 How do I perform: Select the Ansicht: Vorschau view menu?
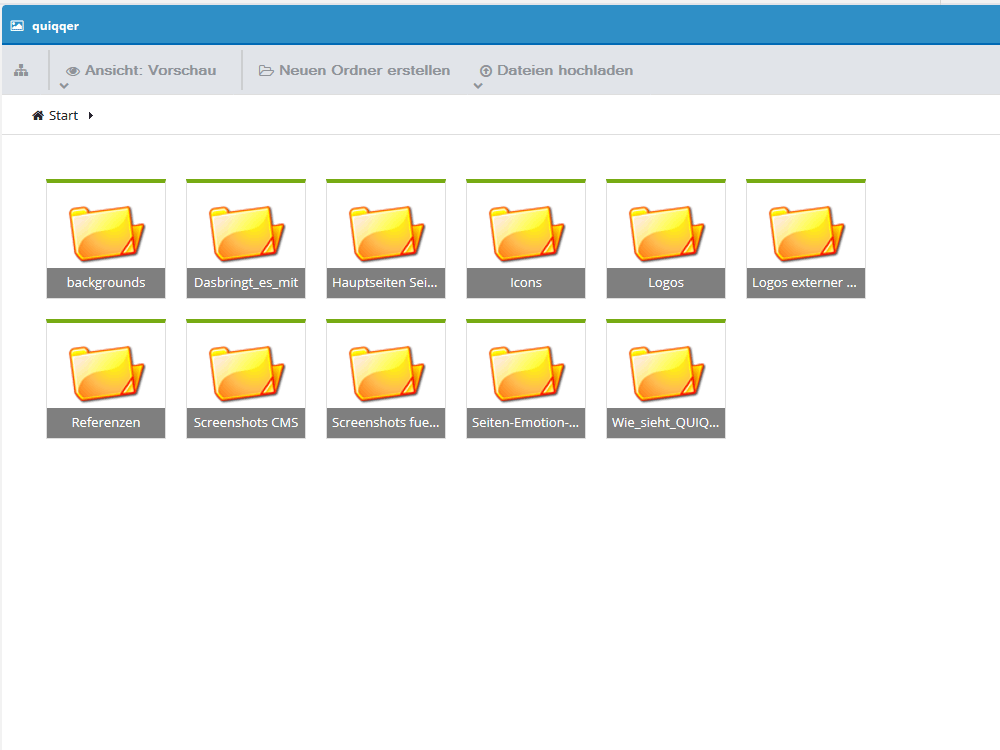(x=141, y=70)
